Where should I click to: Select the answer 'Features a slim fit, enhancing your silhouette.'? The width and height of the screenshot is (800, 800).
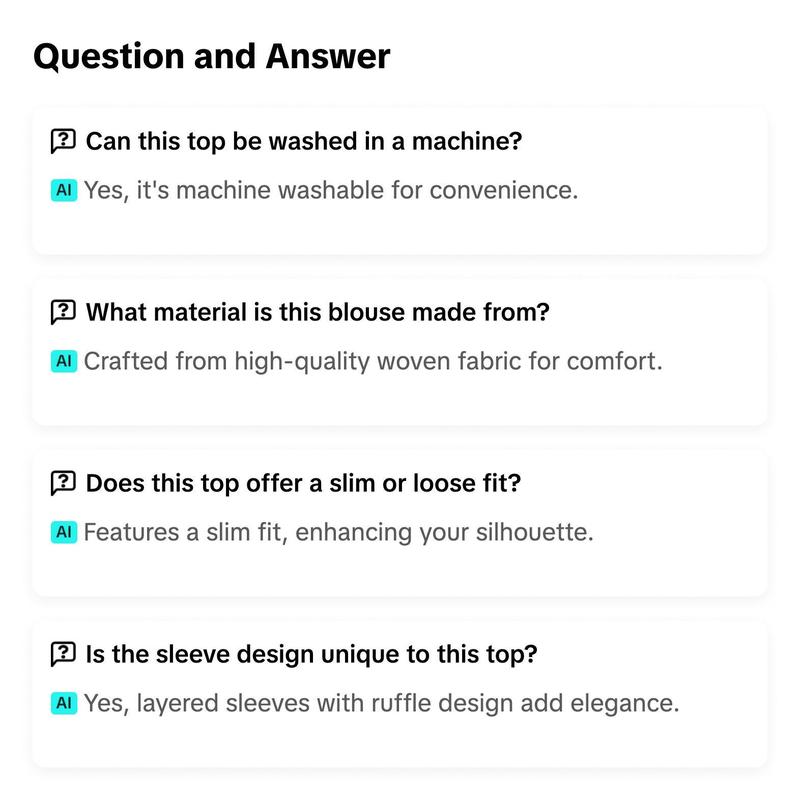[338, 532]
